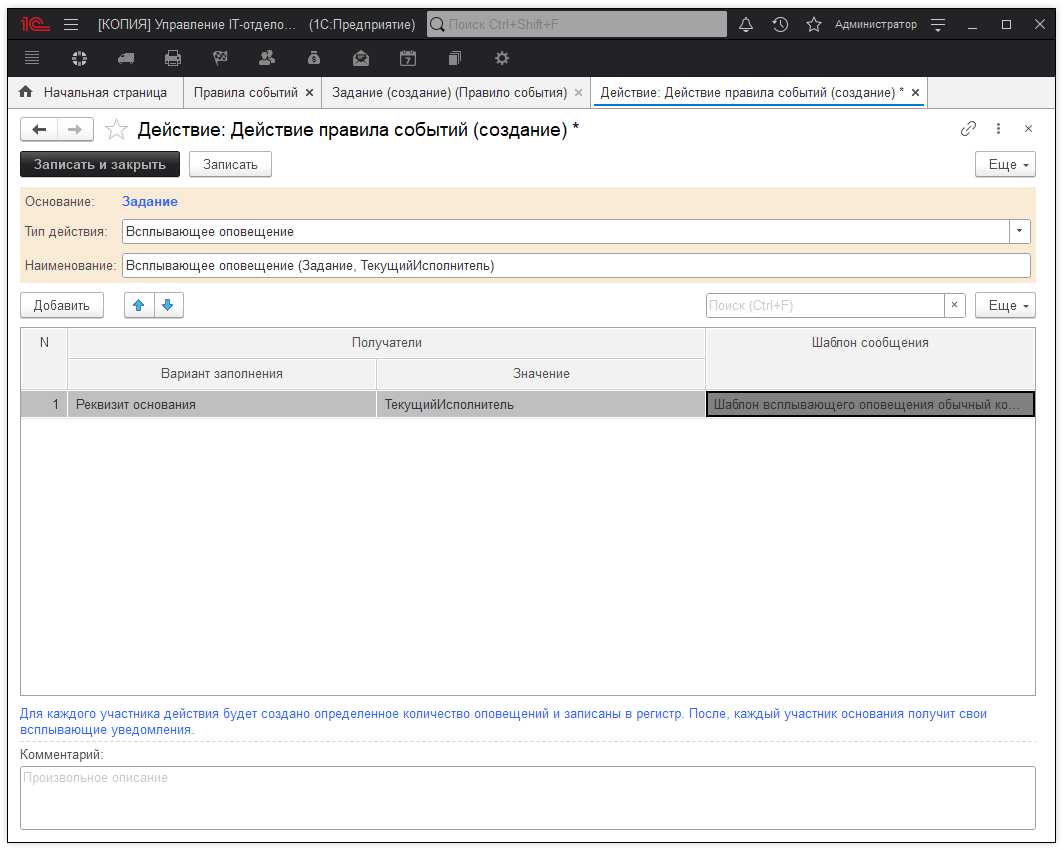
Task: Click the printer section icon
Action: coord(173,58)
